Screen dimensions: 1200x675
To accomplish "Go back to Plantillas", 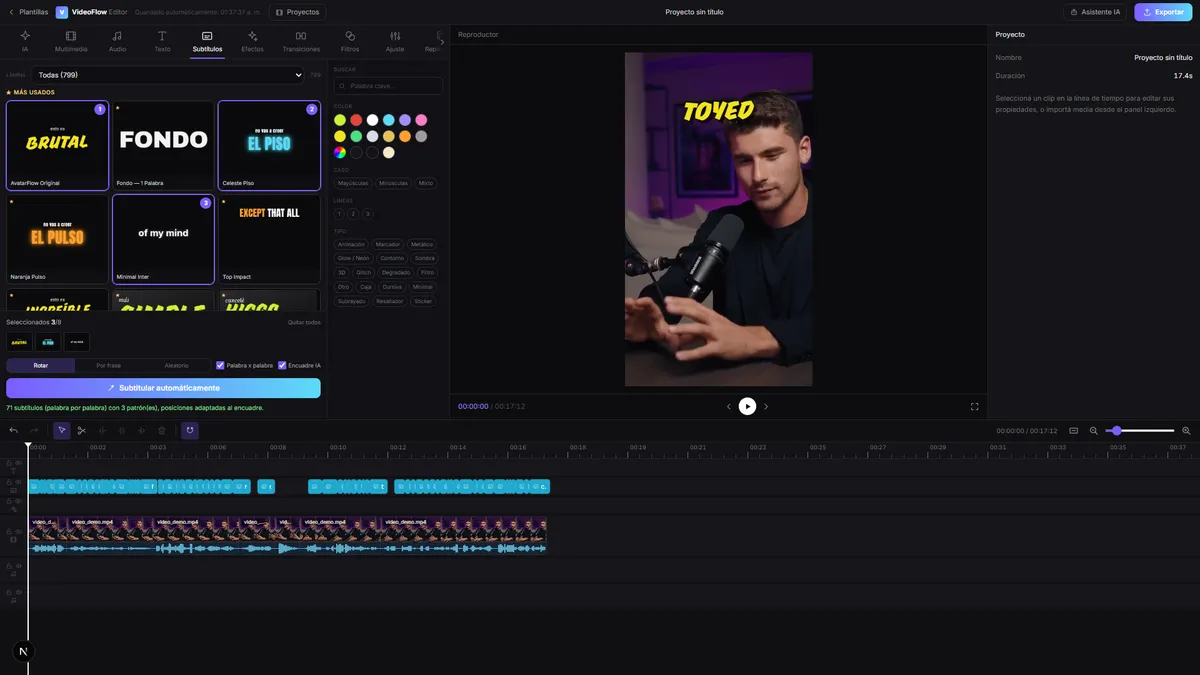I will (28, 12).
